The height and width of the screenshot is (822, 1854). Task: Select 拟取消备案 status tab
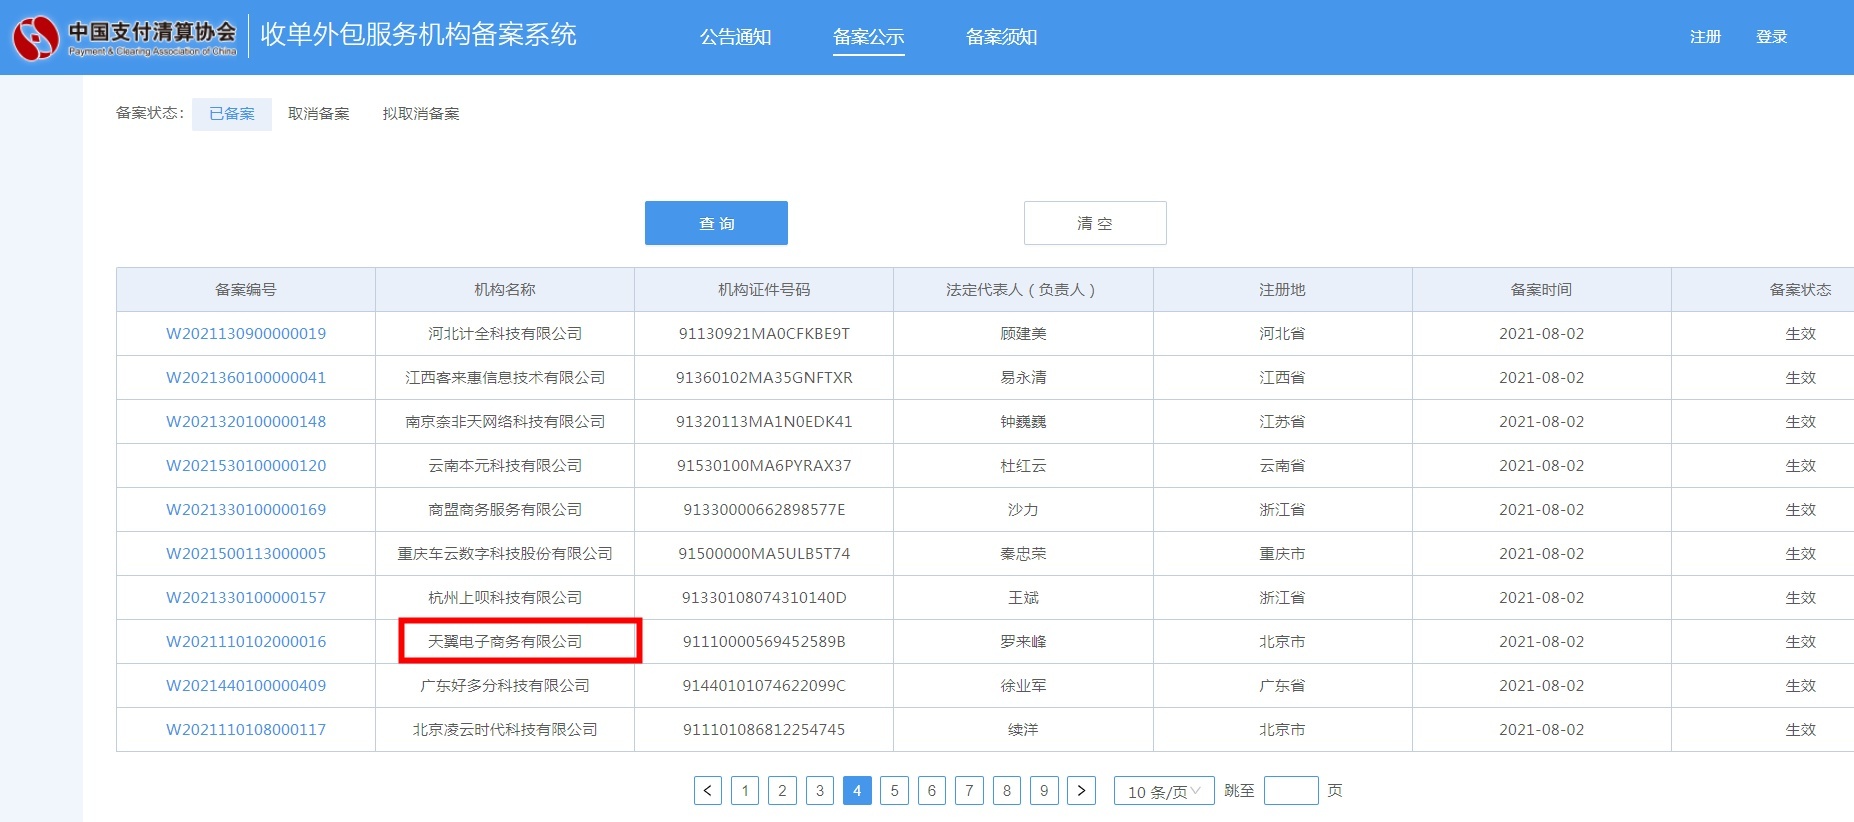(421, 114)
